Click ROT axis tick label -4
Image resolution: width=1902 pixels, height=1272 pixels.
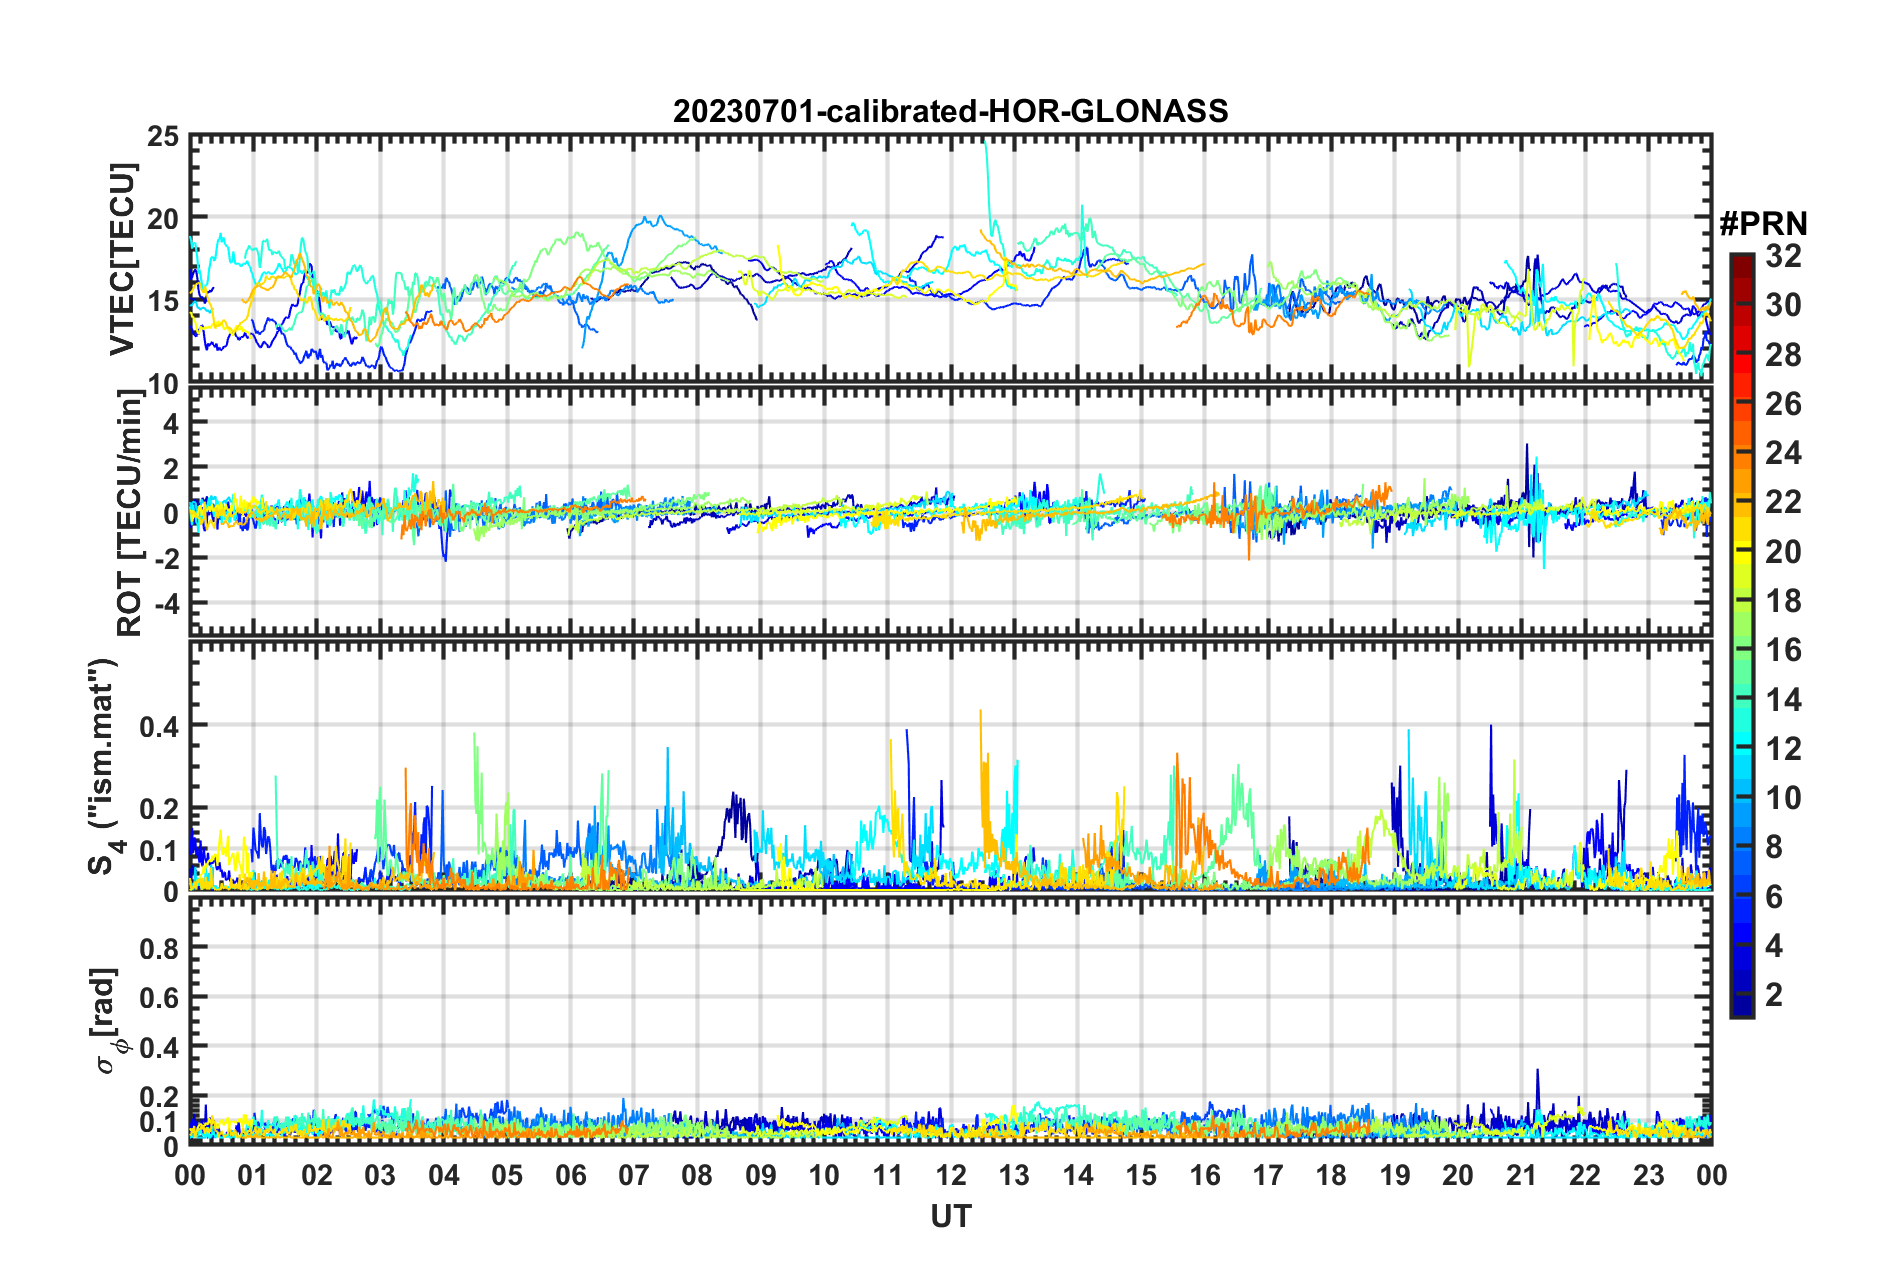(166, 604)
